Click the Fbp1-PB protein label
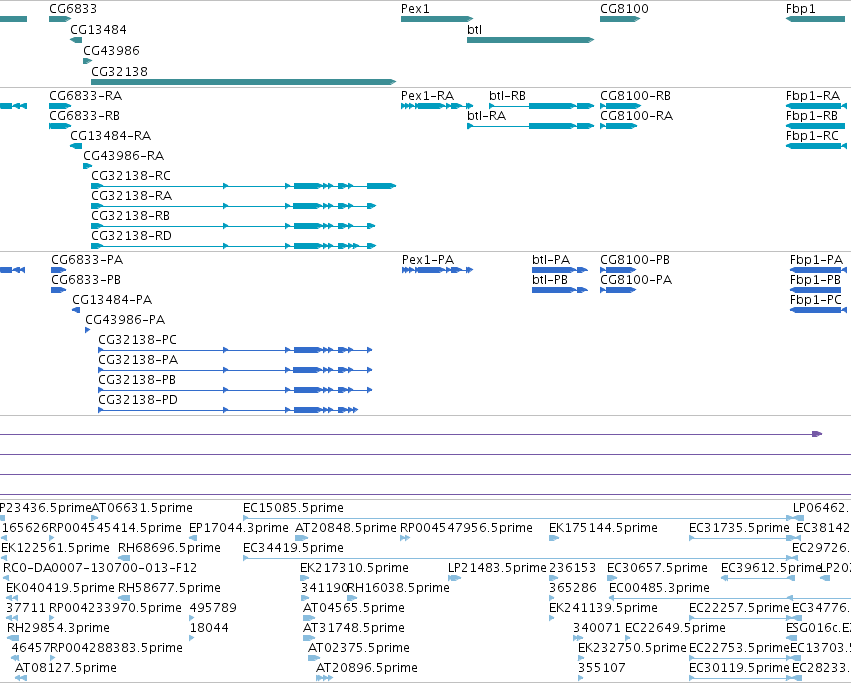The width and height of the screenshot is (851, 683). [816, 280]
